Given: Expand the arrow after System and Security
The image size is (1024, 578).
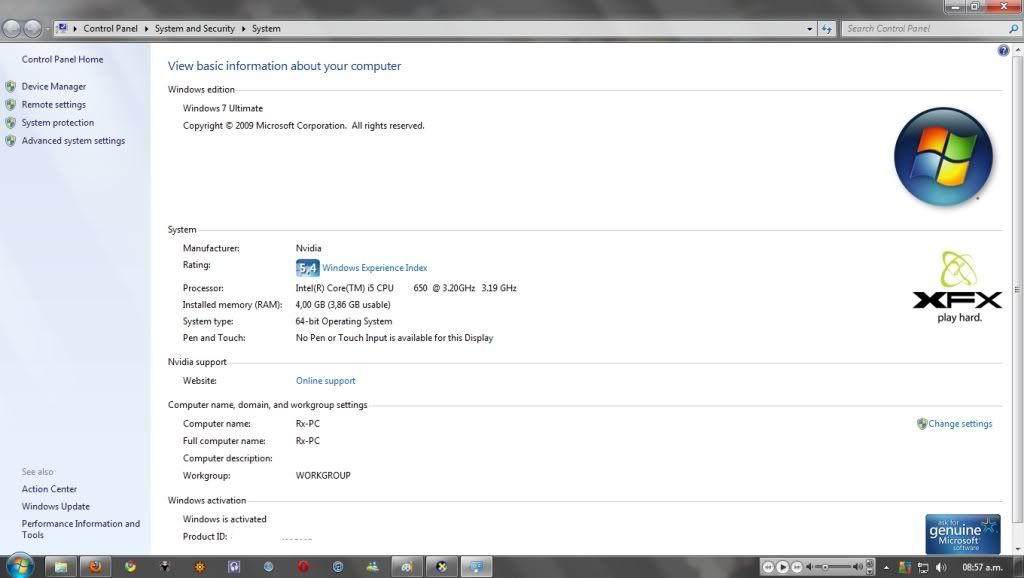Looking at the screenshot, I should 244,29.
